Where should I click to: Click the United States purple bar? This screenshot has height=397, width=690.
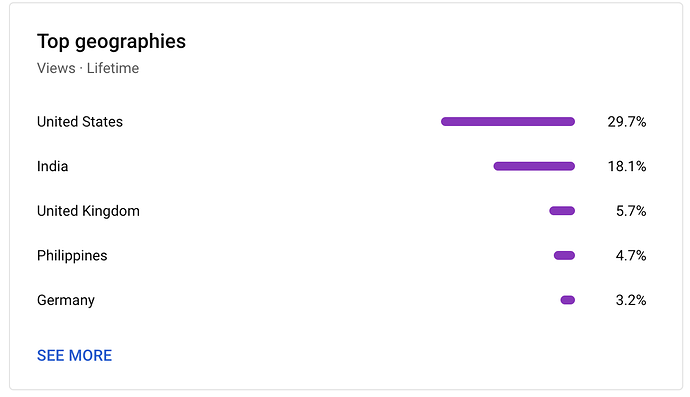(508, 122)
